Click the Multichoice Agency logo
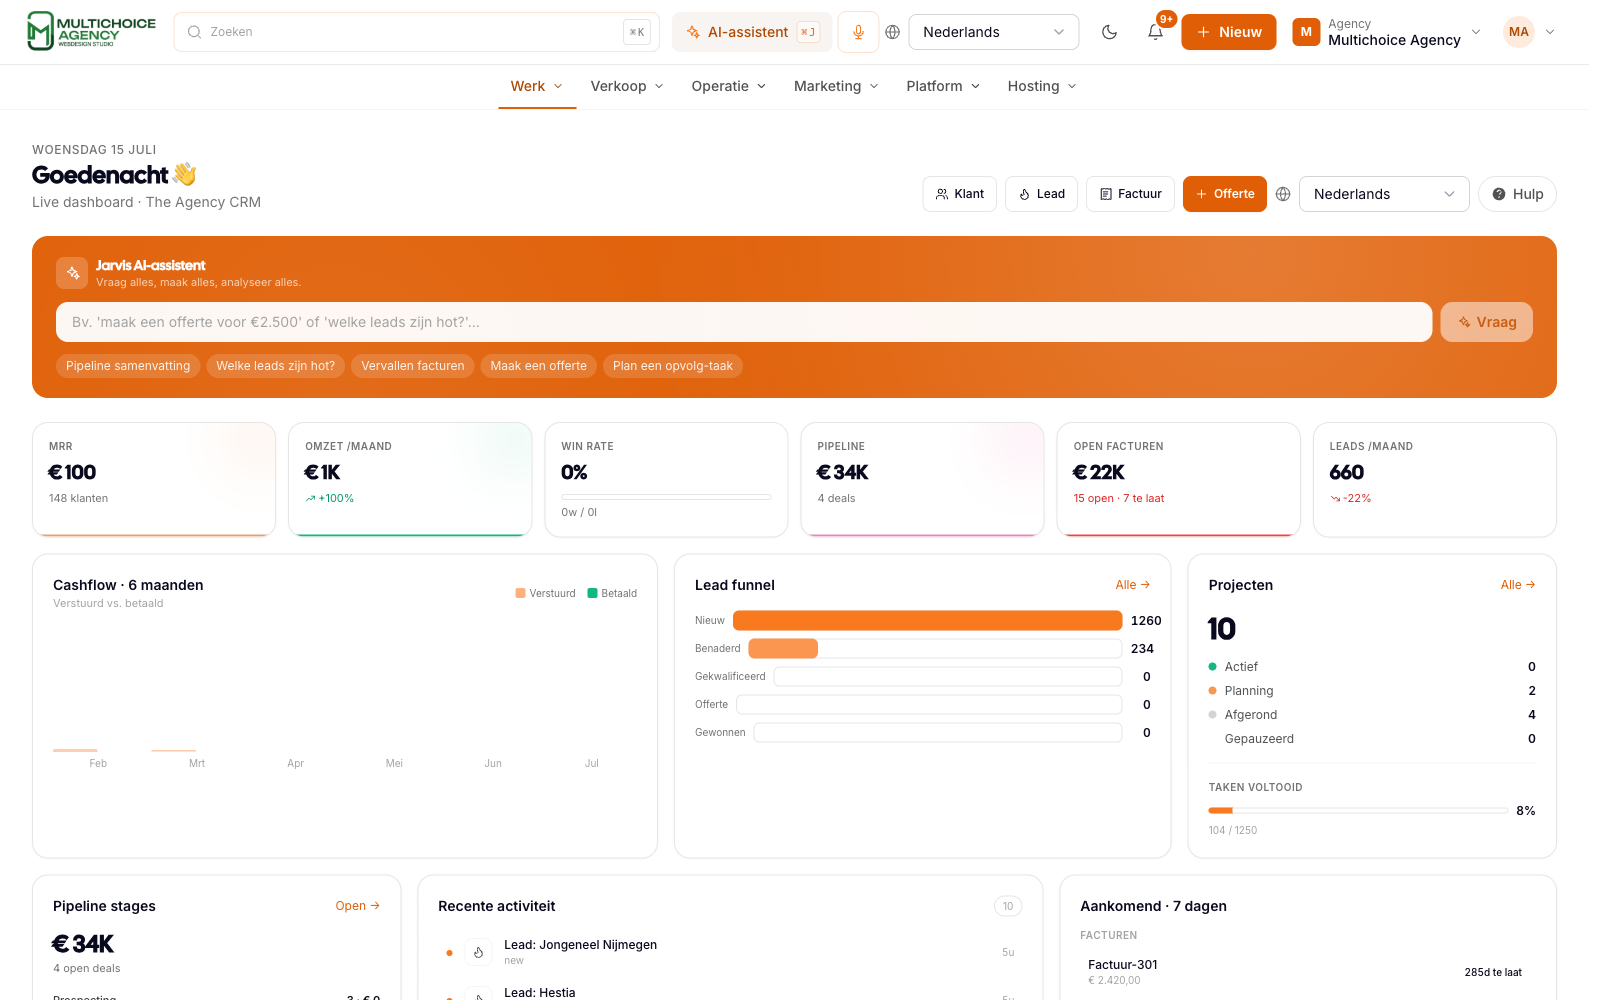 click(x=91, y=32)
